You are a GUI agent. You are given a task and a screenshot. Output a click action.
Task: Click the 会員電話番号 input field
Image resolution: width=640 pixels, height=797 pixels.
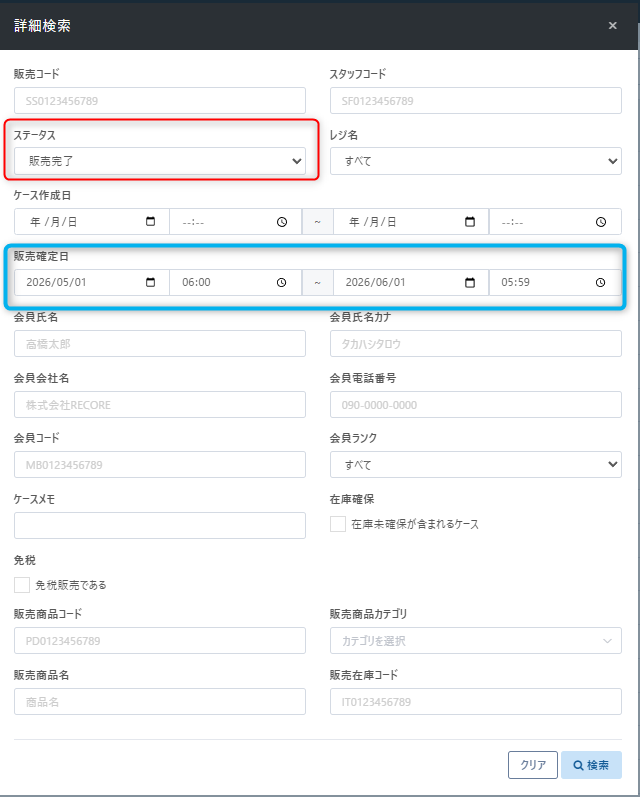(x=476, y=405)
